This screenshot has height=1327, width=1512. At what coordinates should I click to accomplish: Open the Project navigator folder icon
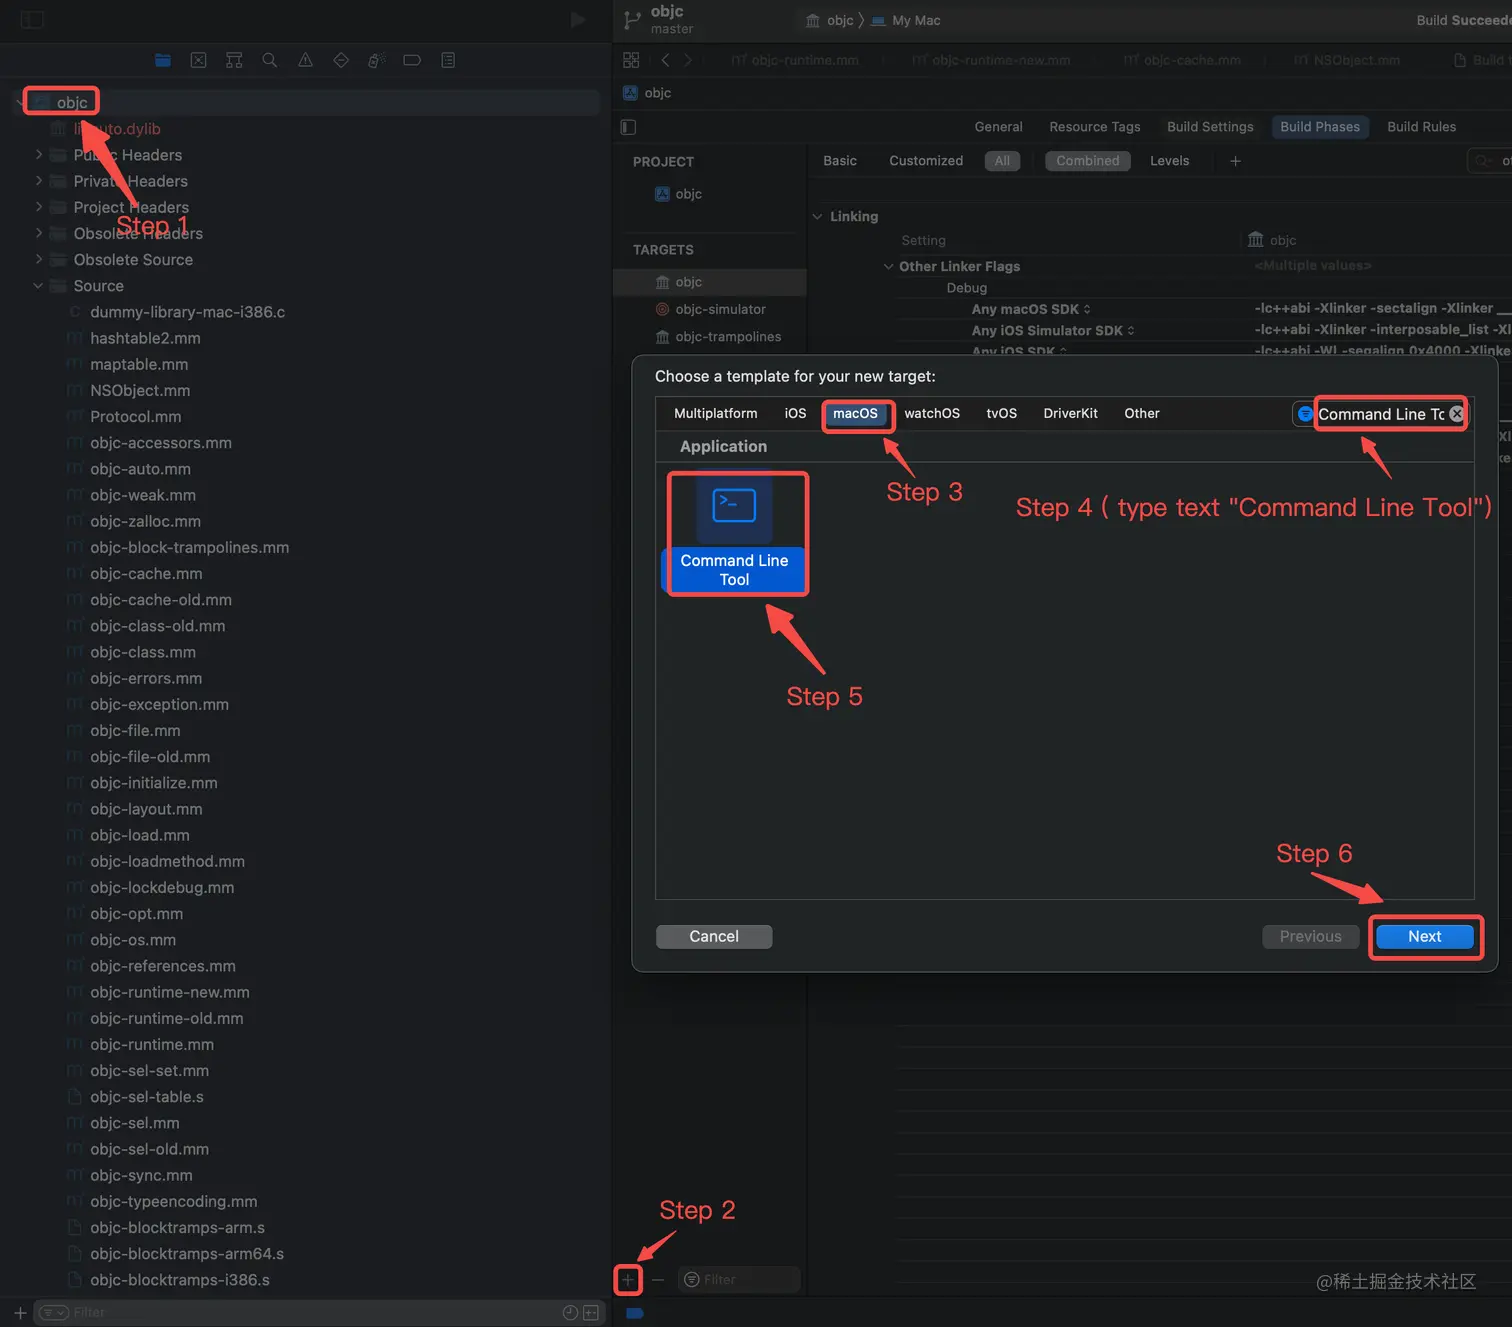click(x=163, y=60)
